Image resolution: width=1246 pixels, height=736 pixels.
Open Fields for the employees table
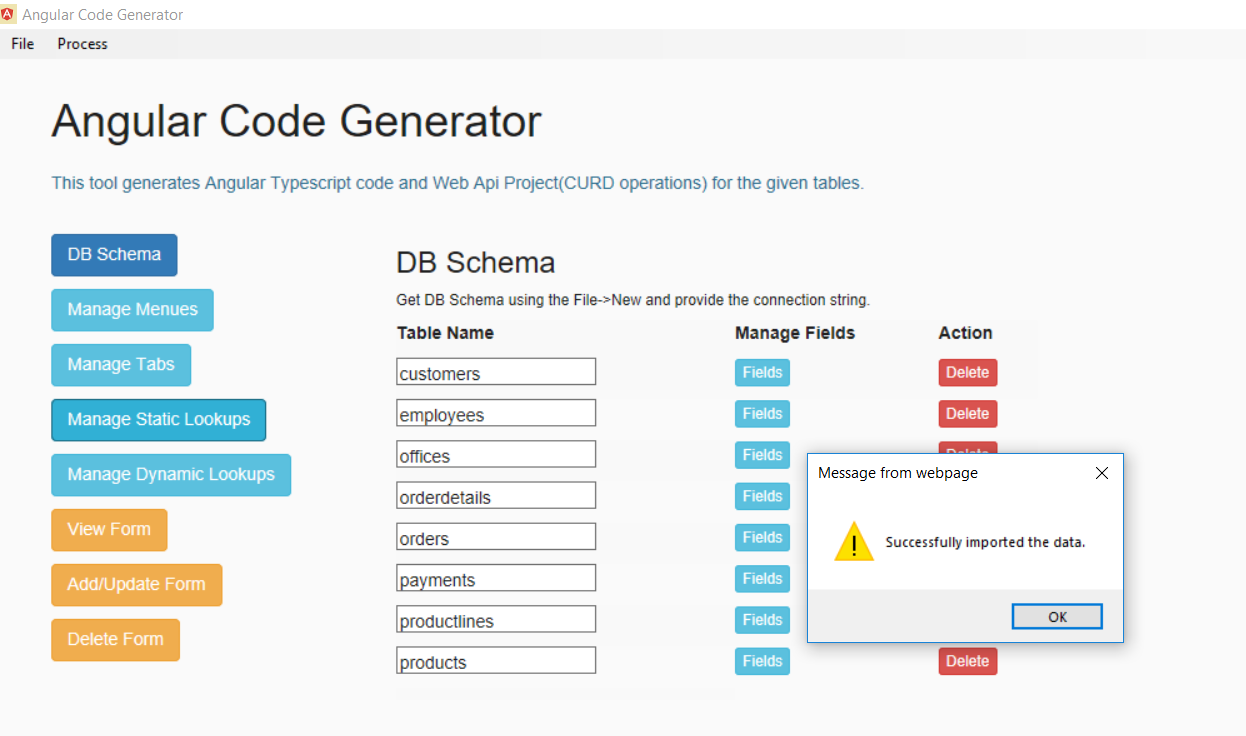762,413
